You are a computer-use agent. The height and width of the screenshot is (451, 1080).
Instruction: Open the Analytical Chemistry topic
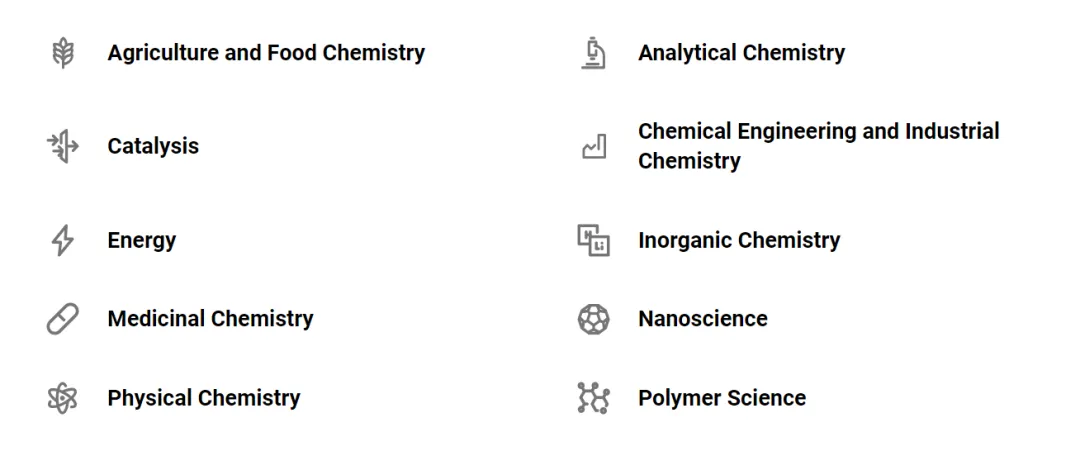741,53
